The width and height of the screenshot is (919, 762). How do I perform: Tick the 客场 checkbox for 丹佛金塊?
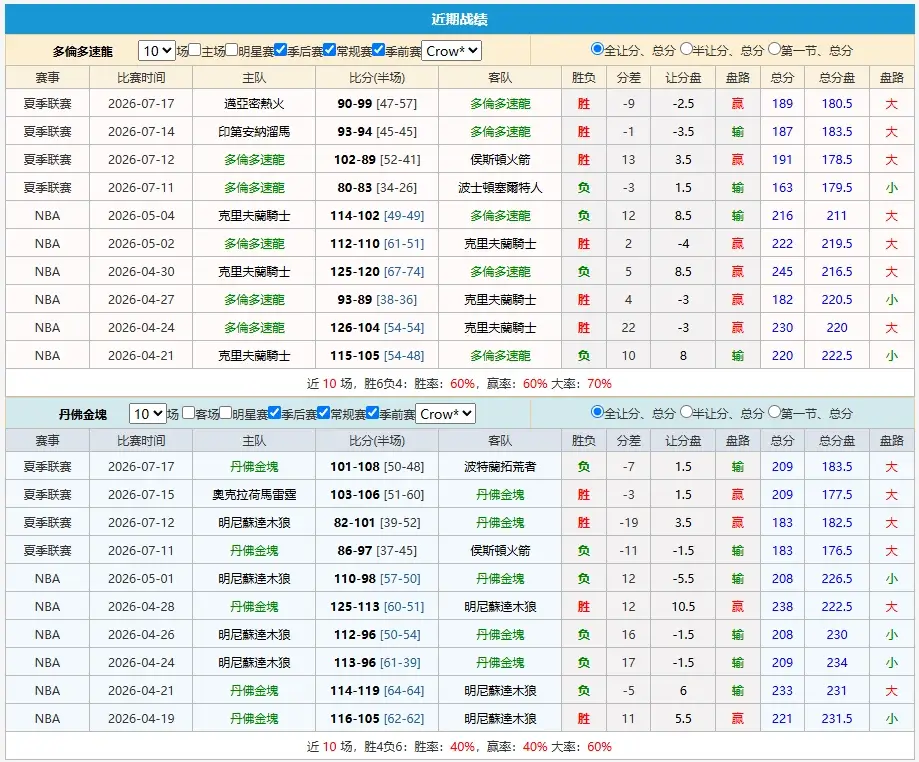coord(189,413)
